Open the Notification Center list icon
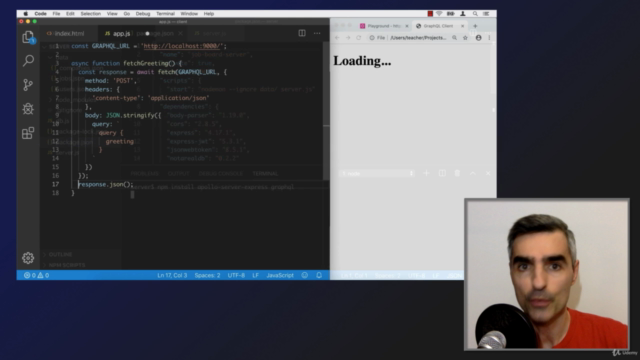The image size is (640, 360). click(x=486, y=13)
